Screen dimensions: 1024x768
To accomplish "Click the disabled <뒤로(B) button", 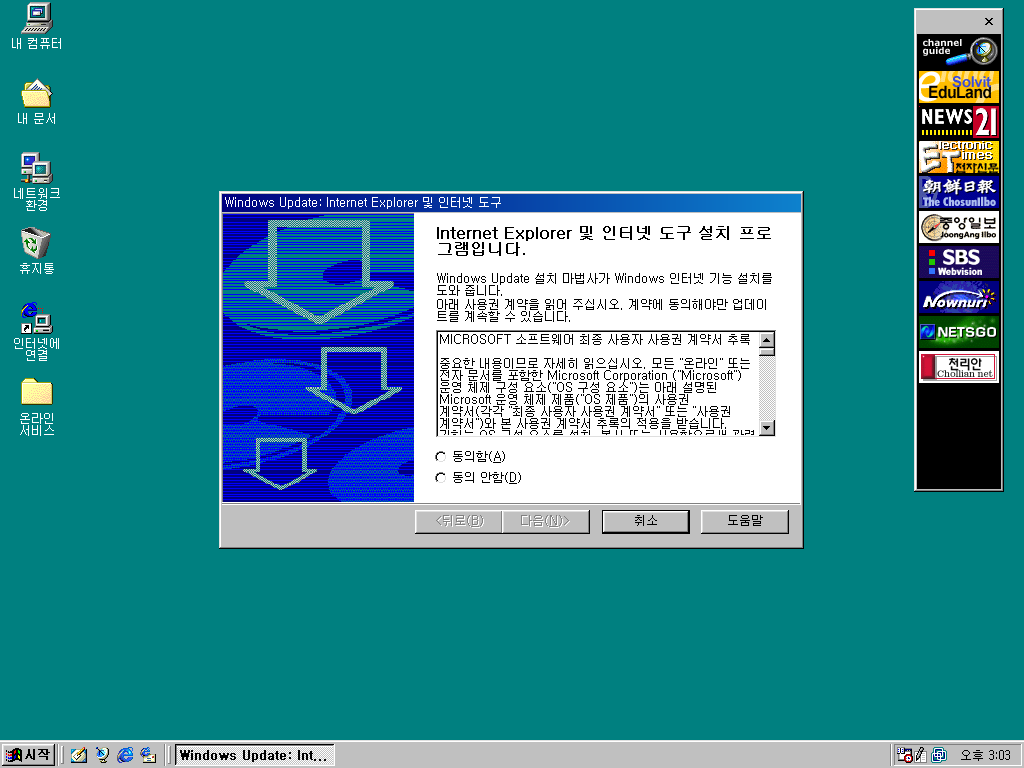I will (x=458, y=521).
